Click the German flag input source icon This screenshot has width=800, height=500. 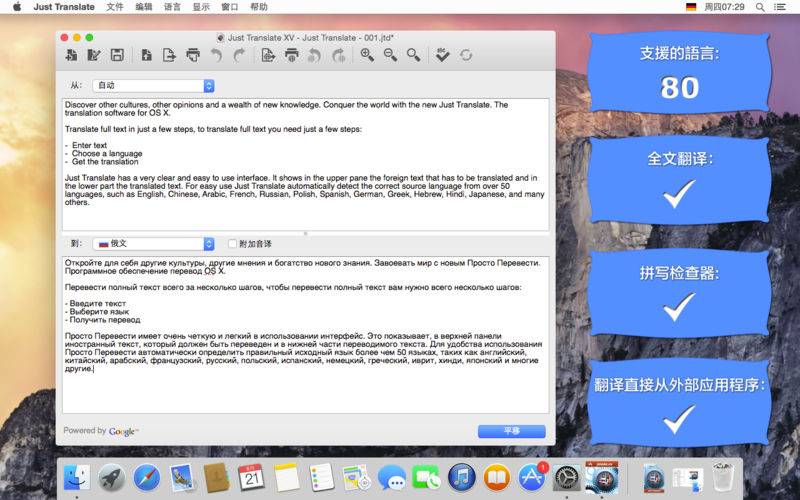coord(691,7)
